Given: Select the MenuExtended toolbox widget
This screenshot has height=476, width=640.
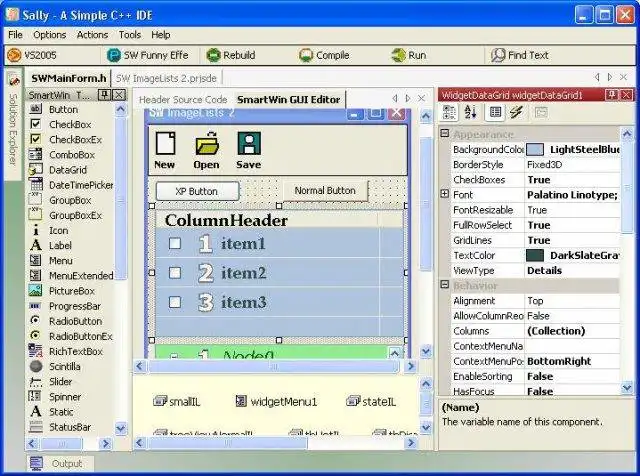Looking at the screenshot, I should (x=81, y=276).
